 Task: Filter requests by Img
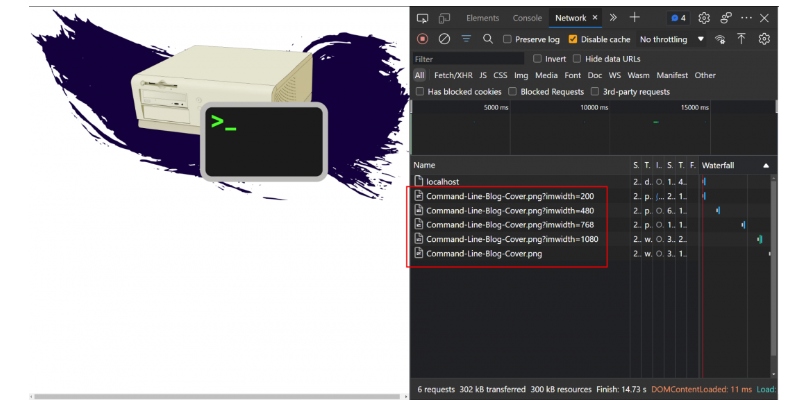click(521, 76)
